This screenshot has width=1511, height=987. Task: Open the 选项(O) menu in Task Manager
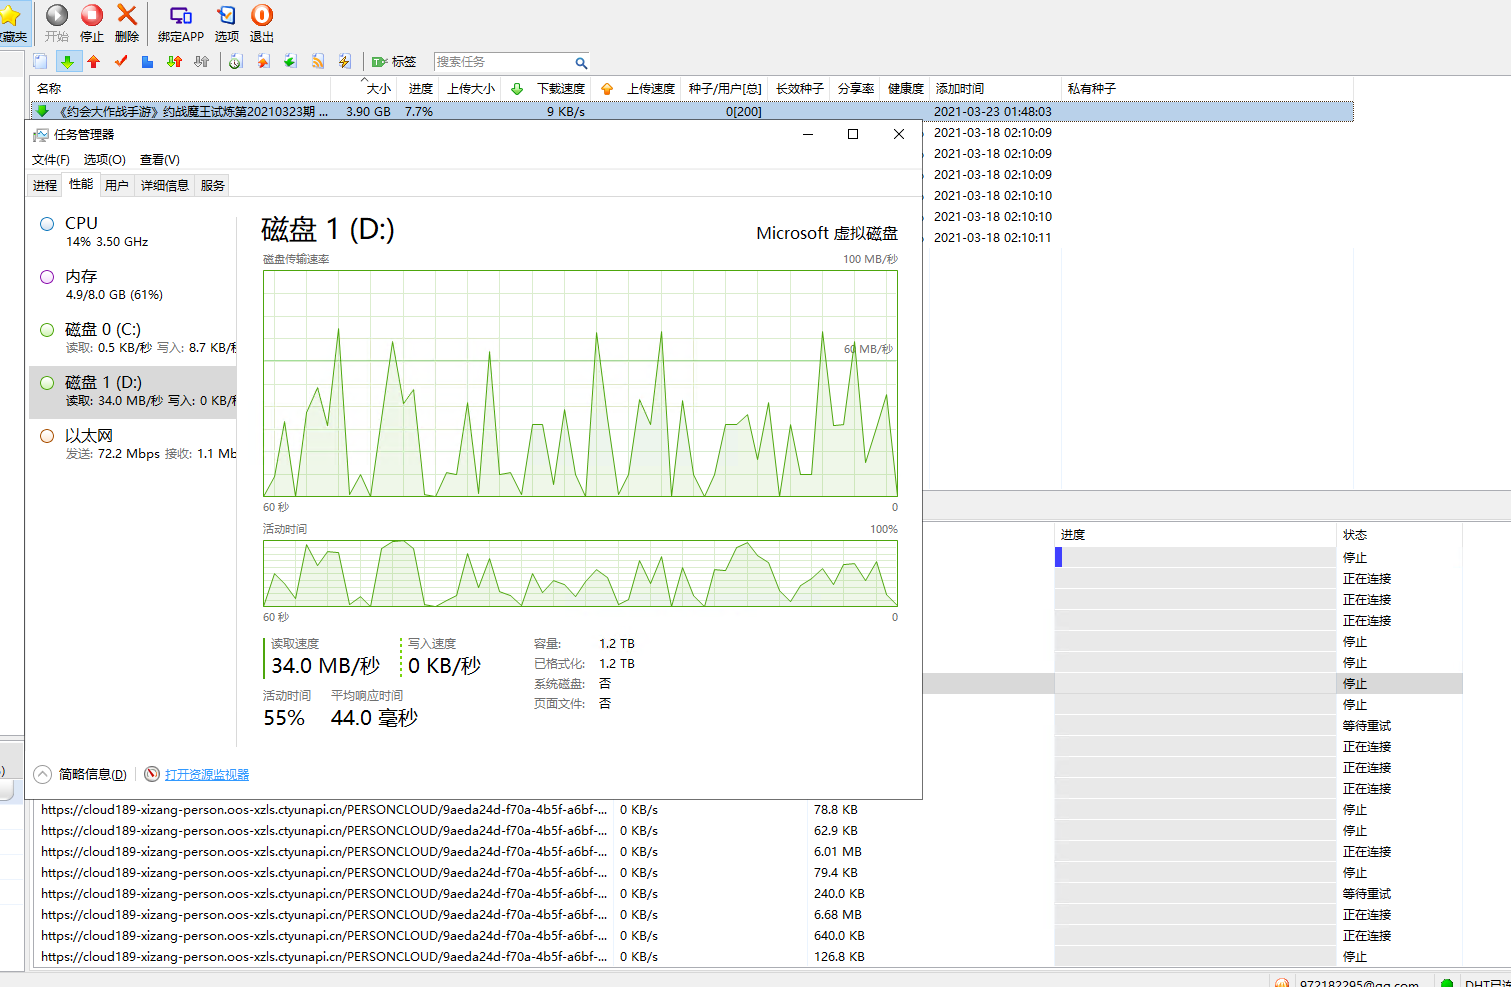pyautogui.click(x=104, y=160)
